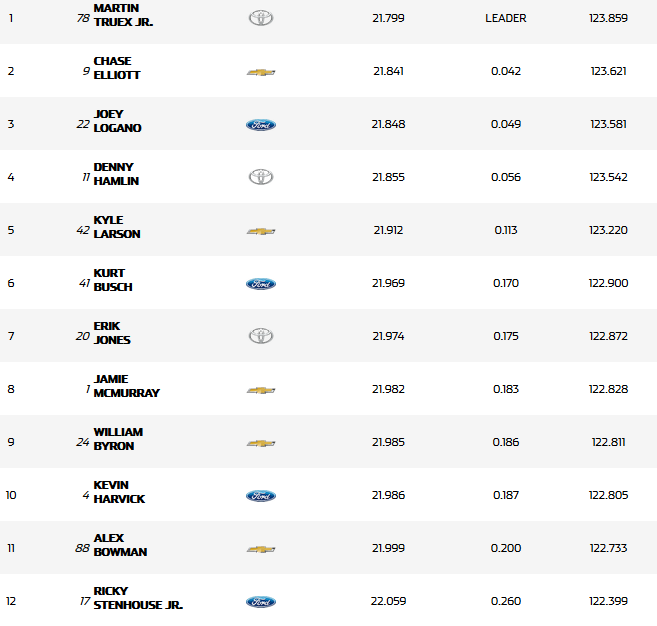Click the Ford logo next to Kurt Busch
Screen dimensions: 657x626
(260, 284)
